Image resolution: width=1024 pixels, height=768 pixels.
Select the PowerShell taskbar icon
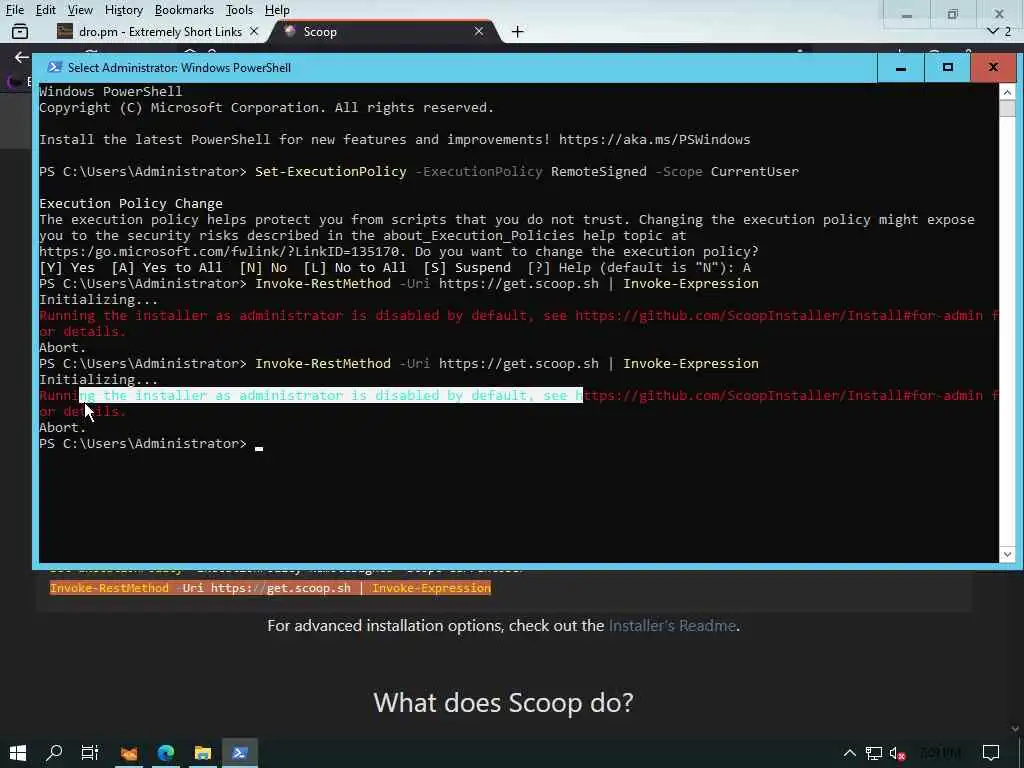[x=240, y=753]
